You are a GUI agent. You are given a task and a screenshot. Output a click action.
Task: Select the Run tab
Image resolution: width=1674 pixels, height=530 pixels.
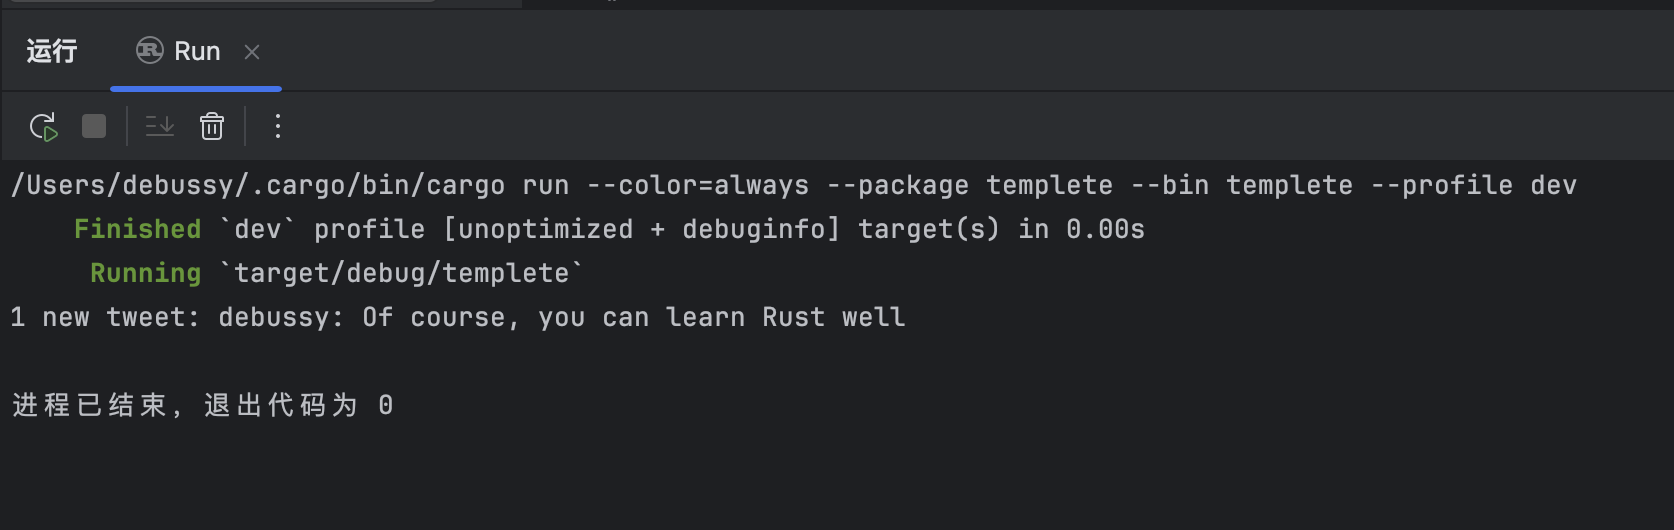point(196,52)
